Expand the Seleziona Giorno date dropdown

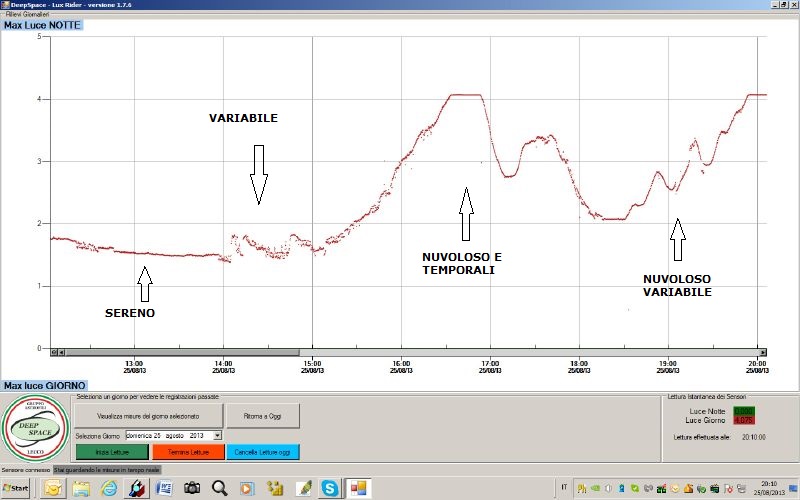(x=217, y=436)
